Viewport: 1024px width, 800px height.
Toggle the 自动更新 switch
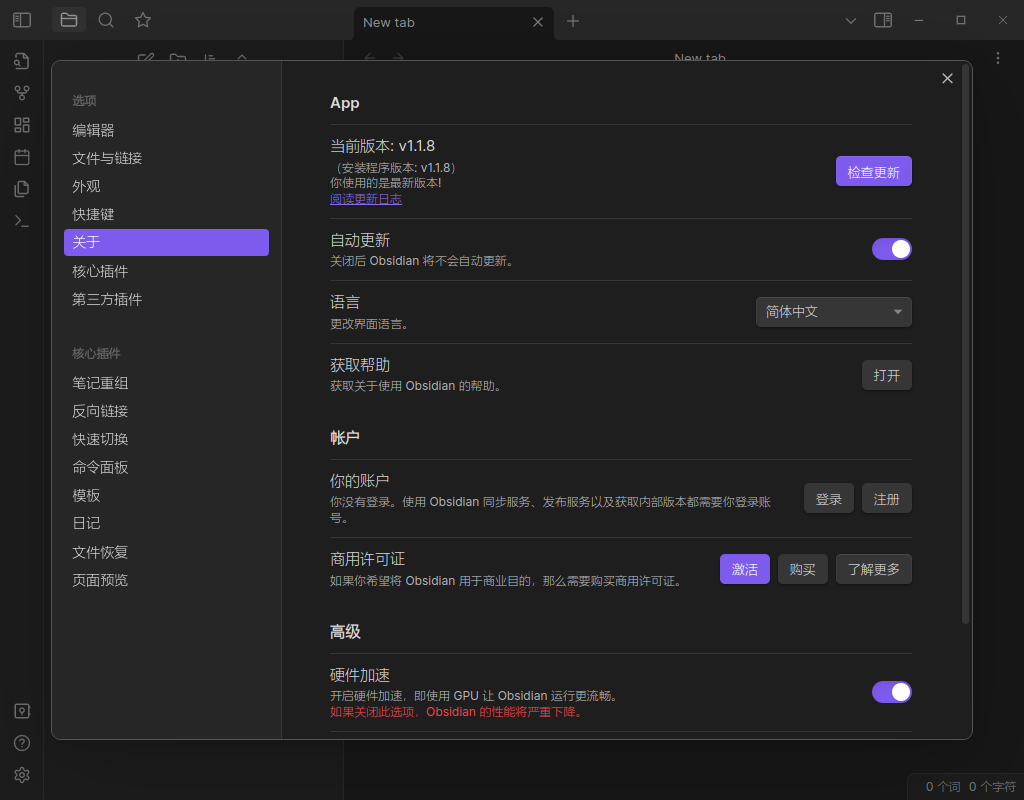coord(891,249)
